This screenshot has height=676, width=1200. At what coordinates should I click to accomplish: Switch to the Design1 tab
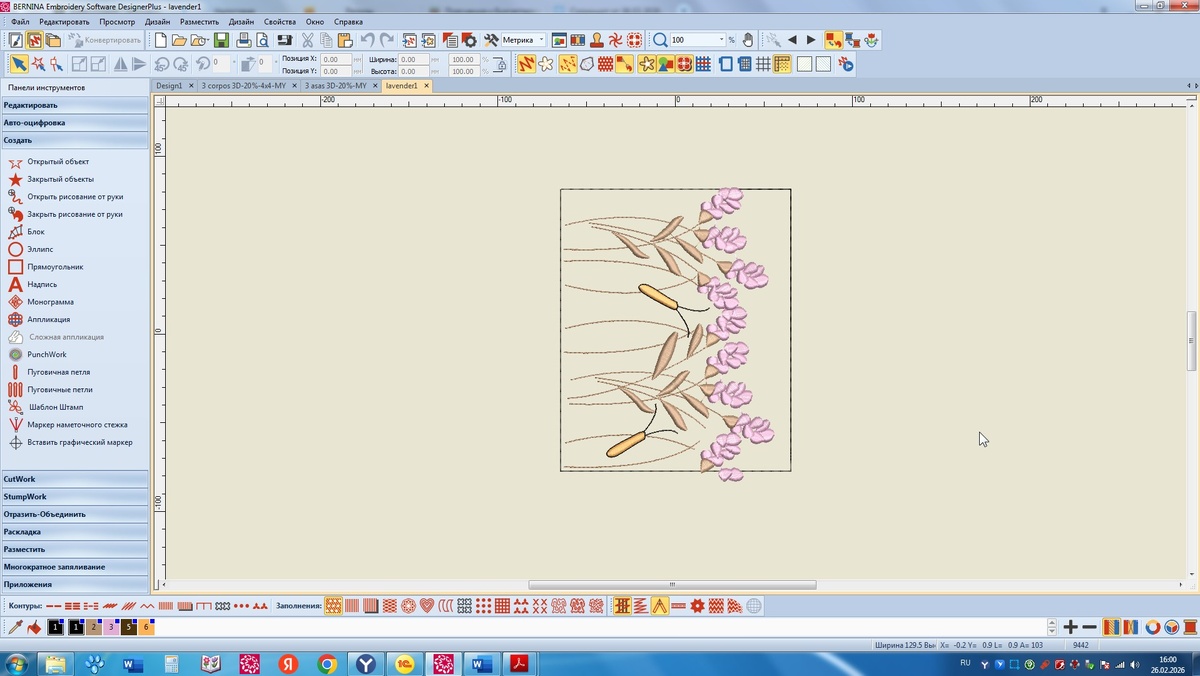tap(170, 86)
